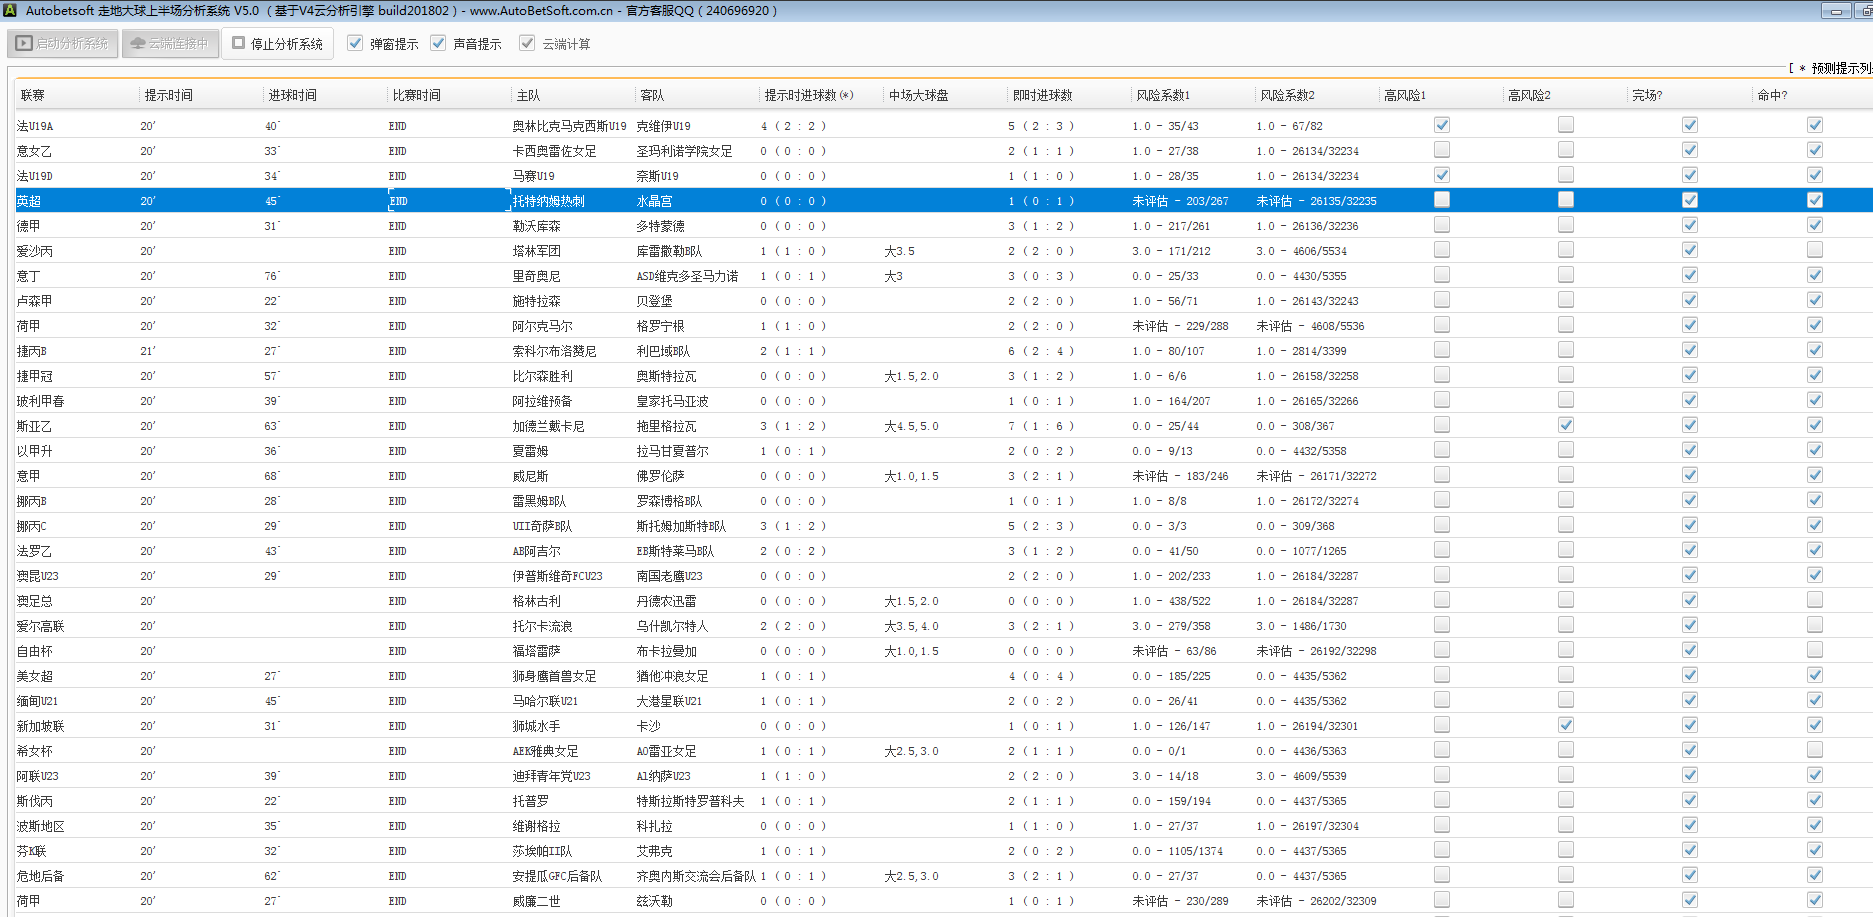Click the cloud icon on 云端连接中 button
The width and height of the screenshot is (1873, 917).
(138, 44)
